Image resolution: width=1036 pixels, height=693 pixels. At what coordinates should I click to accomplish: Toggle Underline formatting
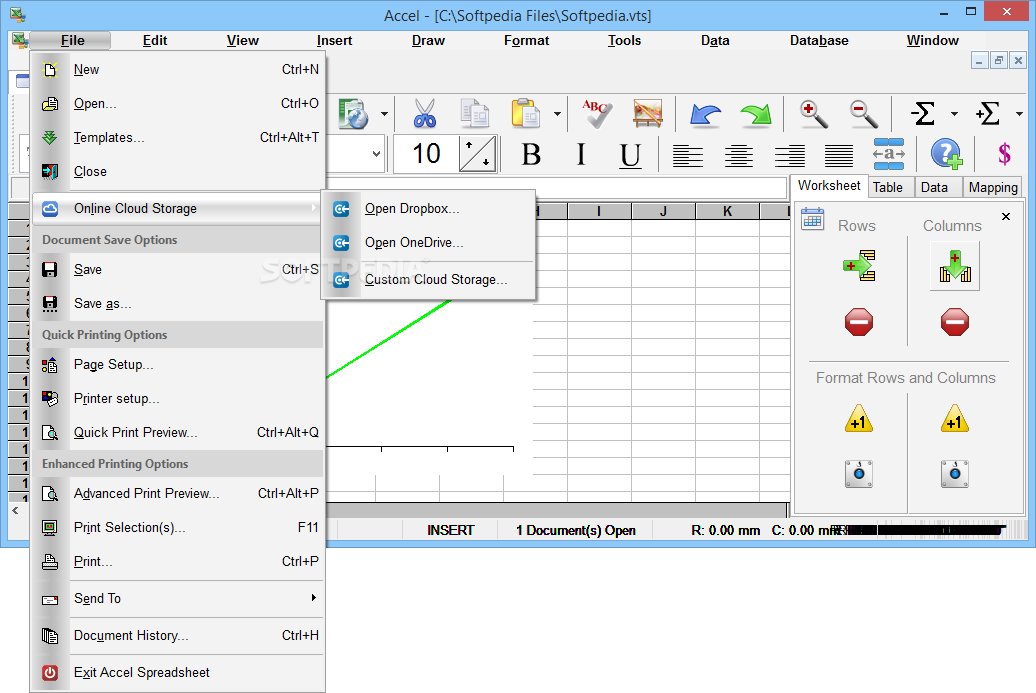(630, 156)
